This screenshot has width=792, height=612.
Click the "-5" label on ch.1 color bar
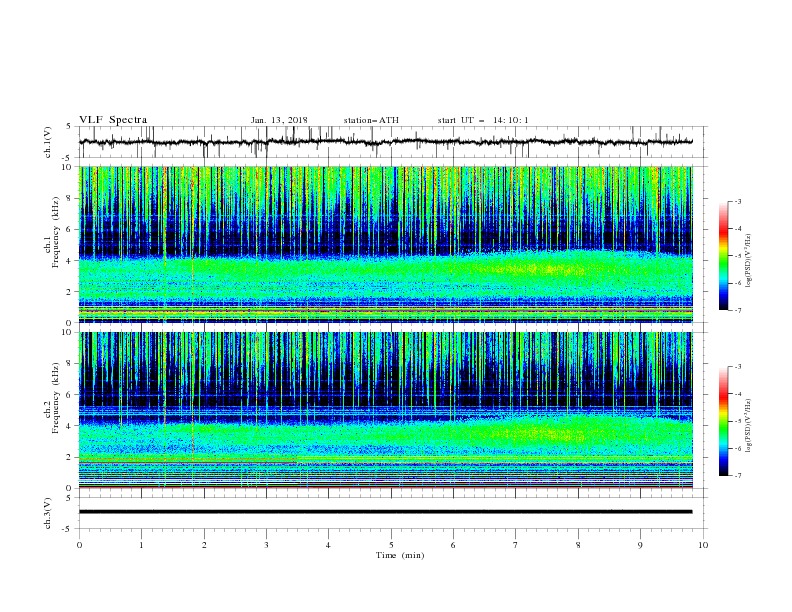(738, 256)
